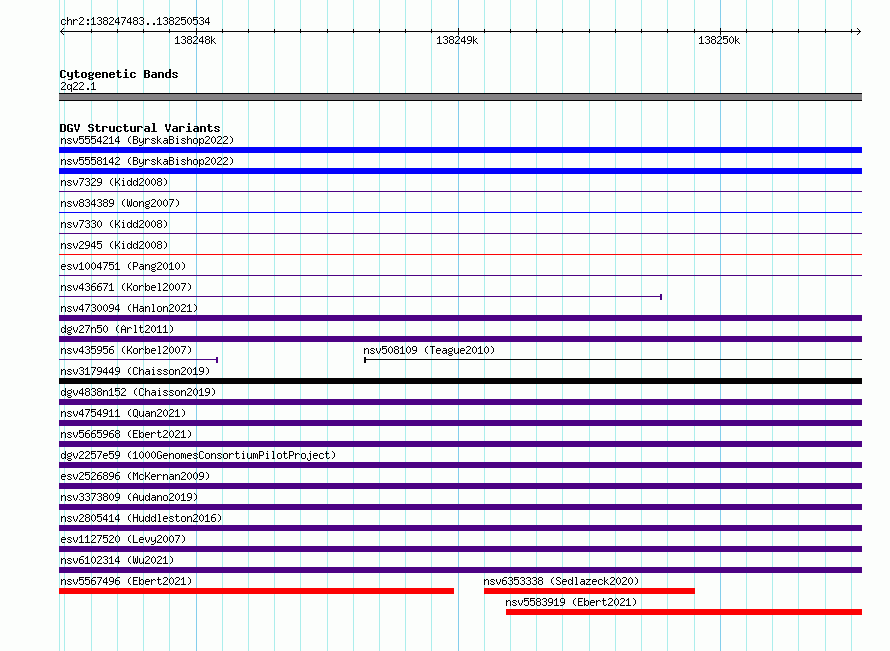Click the gray 2q22.1 cytogenetic band bar
This screenshot has height=651, width=890.
click(460, 97)
